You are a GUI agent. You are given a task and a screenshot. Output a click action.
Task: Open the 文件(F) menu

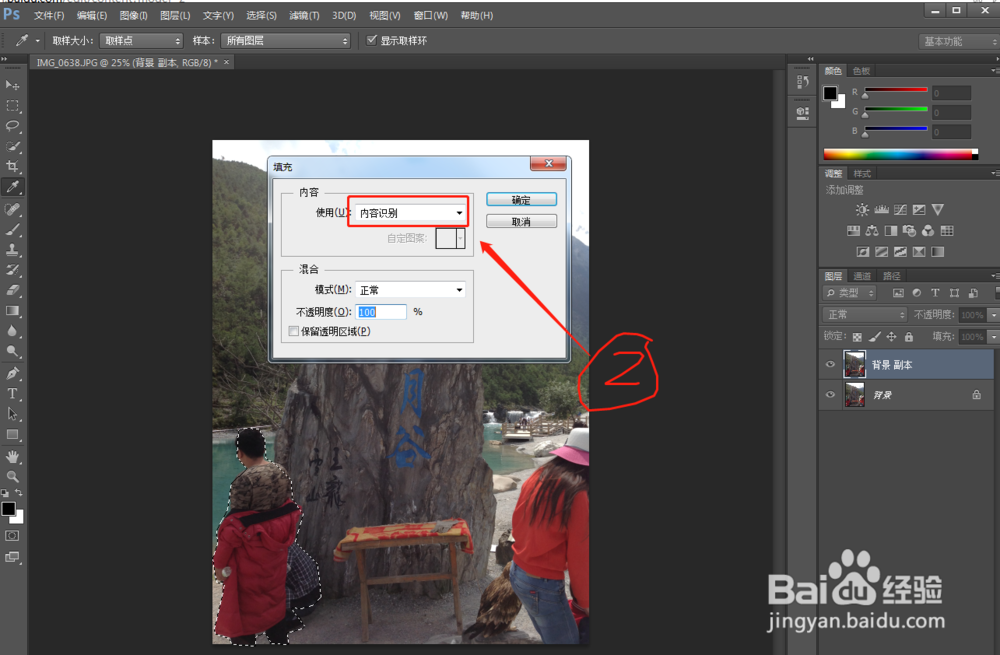tap(49, 15)
